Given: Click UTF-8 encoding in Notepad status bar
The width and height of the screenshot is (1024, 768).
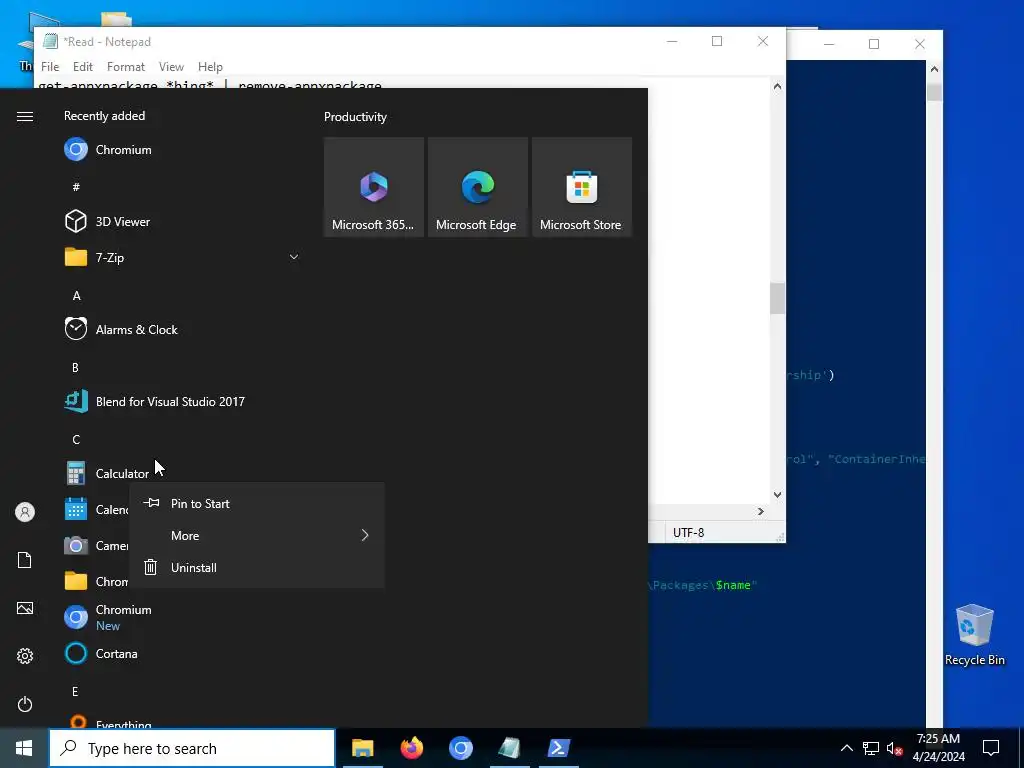Looking at the screenshot, I should coord(688,533).
